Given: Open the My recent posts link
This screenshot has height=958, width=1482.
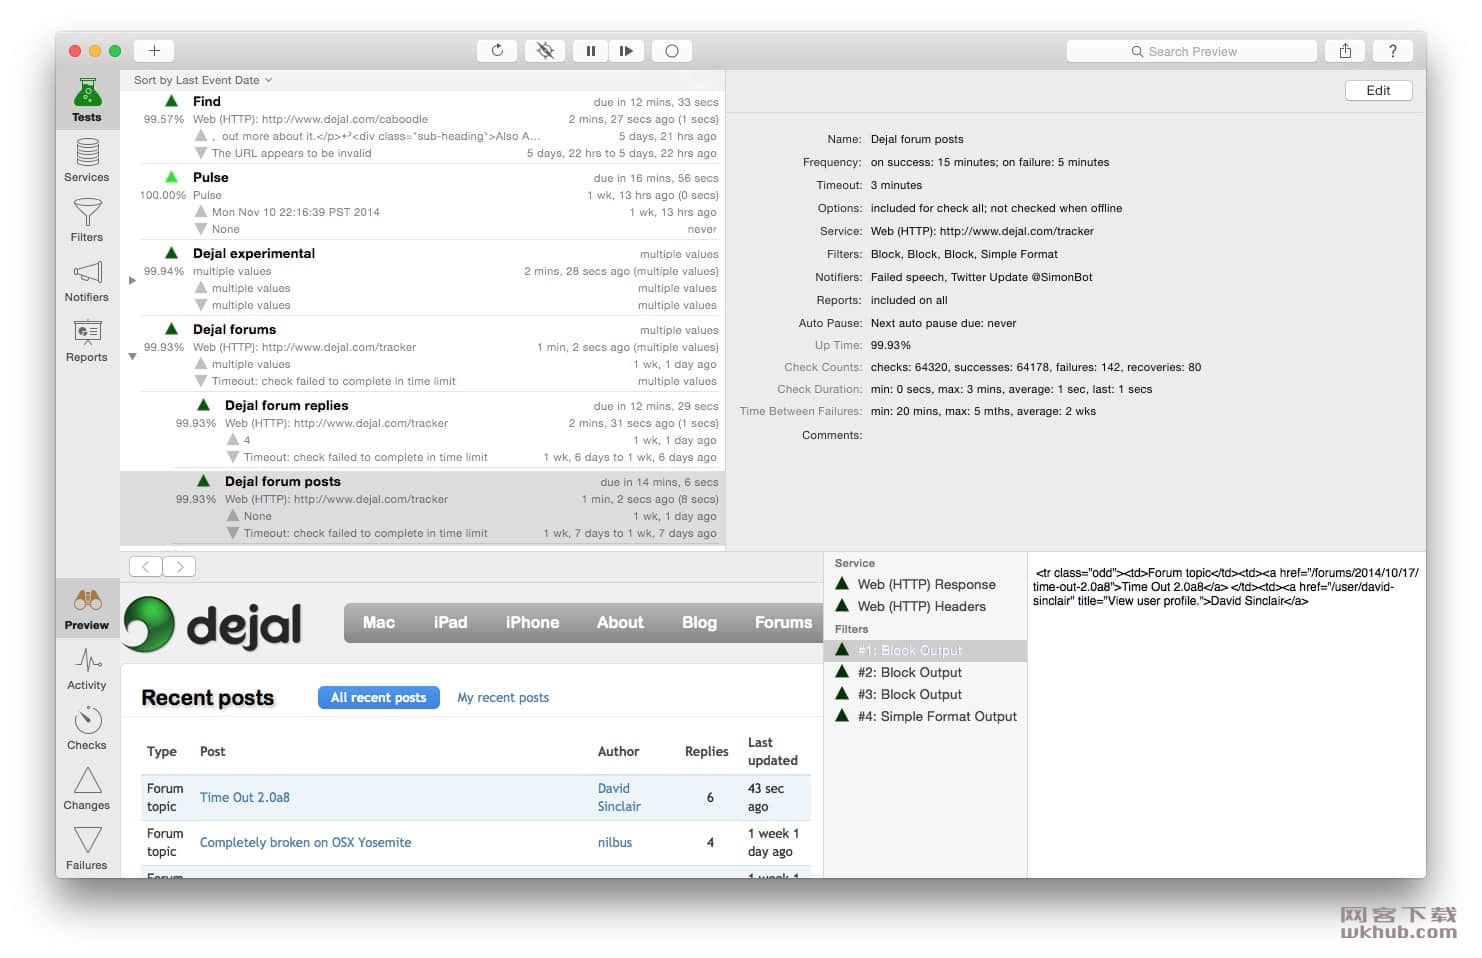Looking at the screenshot, I should [503, 697].
